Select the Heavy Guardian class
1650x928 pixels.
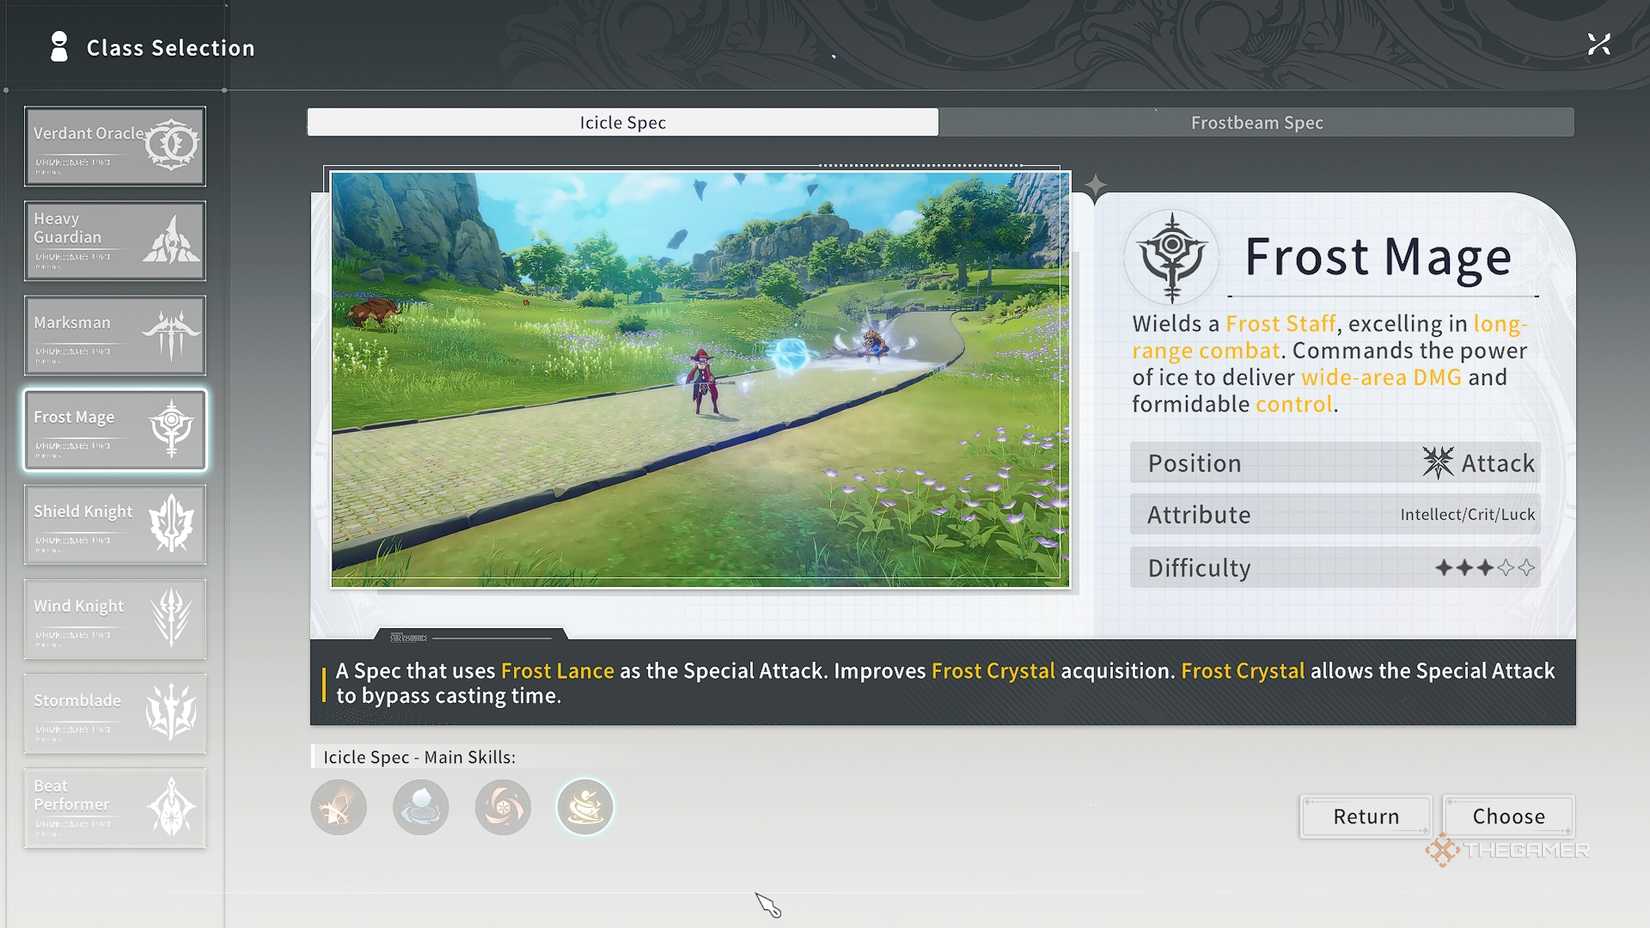(x=115, y=240)
